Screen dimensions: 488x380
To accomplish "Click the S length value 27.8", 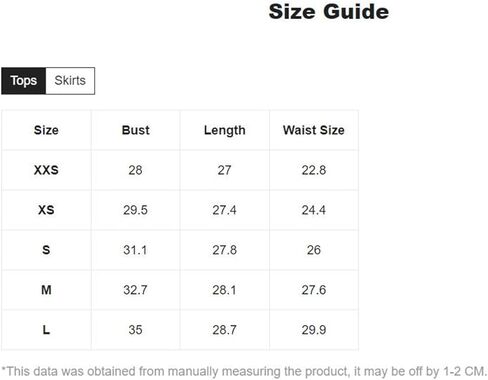I will click(x=225, y=250).
